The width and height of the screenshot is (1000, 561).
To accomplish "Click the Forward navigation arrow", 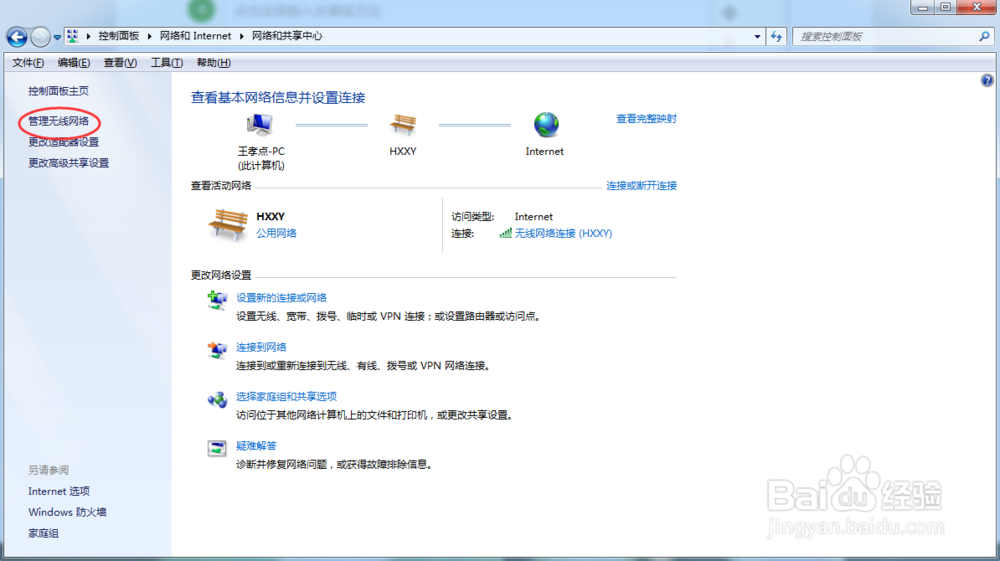I will pos(41,37).
